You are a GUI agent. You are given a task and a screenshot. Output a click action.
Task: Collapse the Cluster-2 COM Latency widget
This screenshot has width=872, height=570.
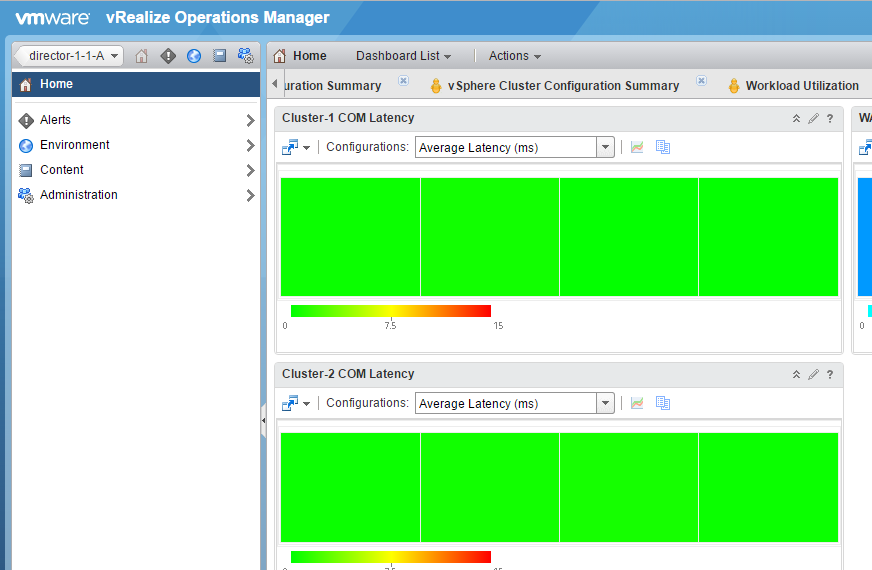pos(796,374)
